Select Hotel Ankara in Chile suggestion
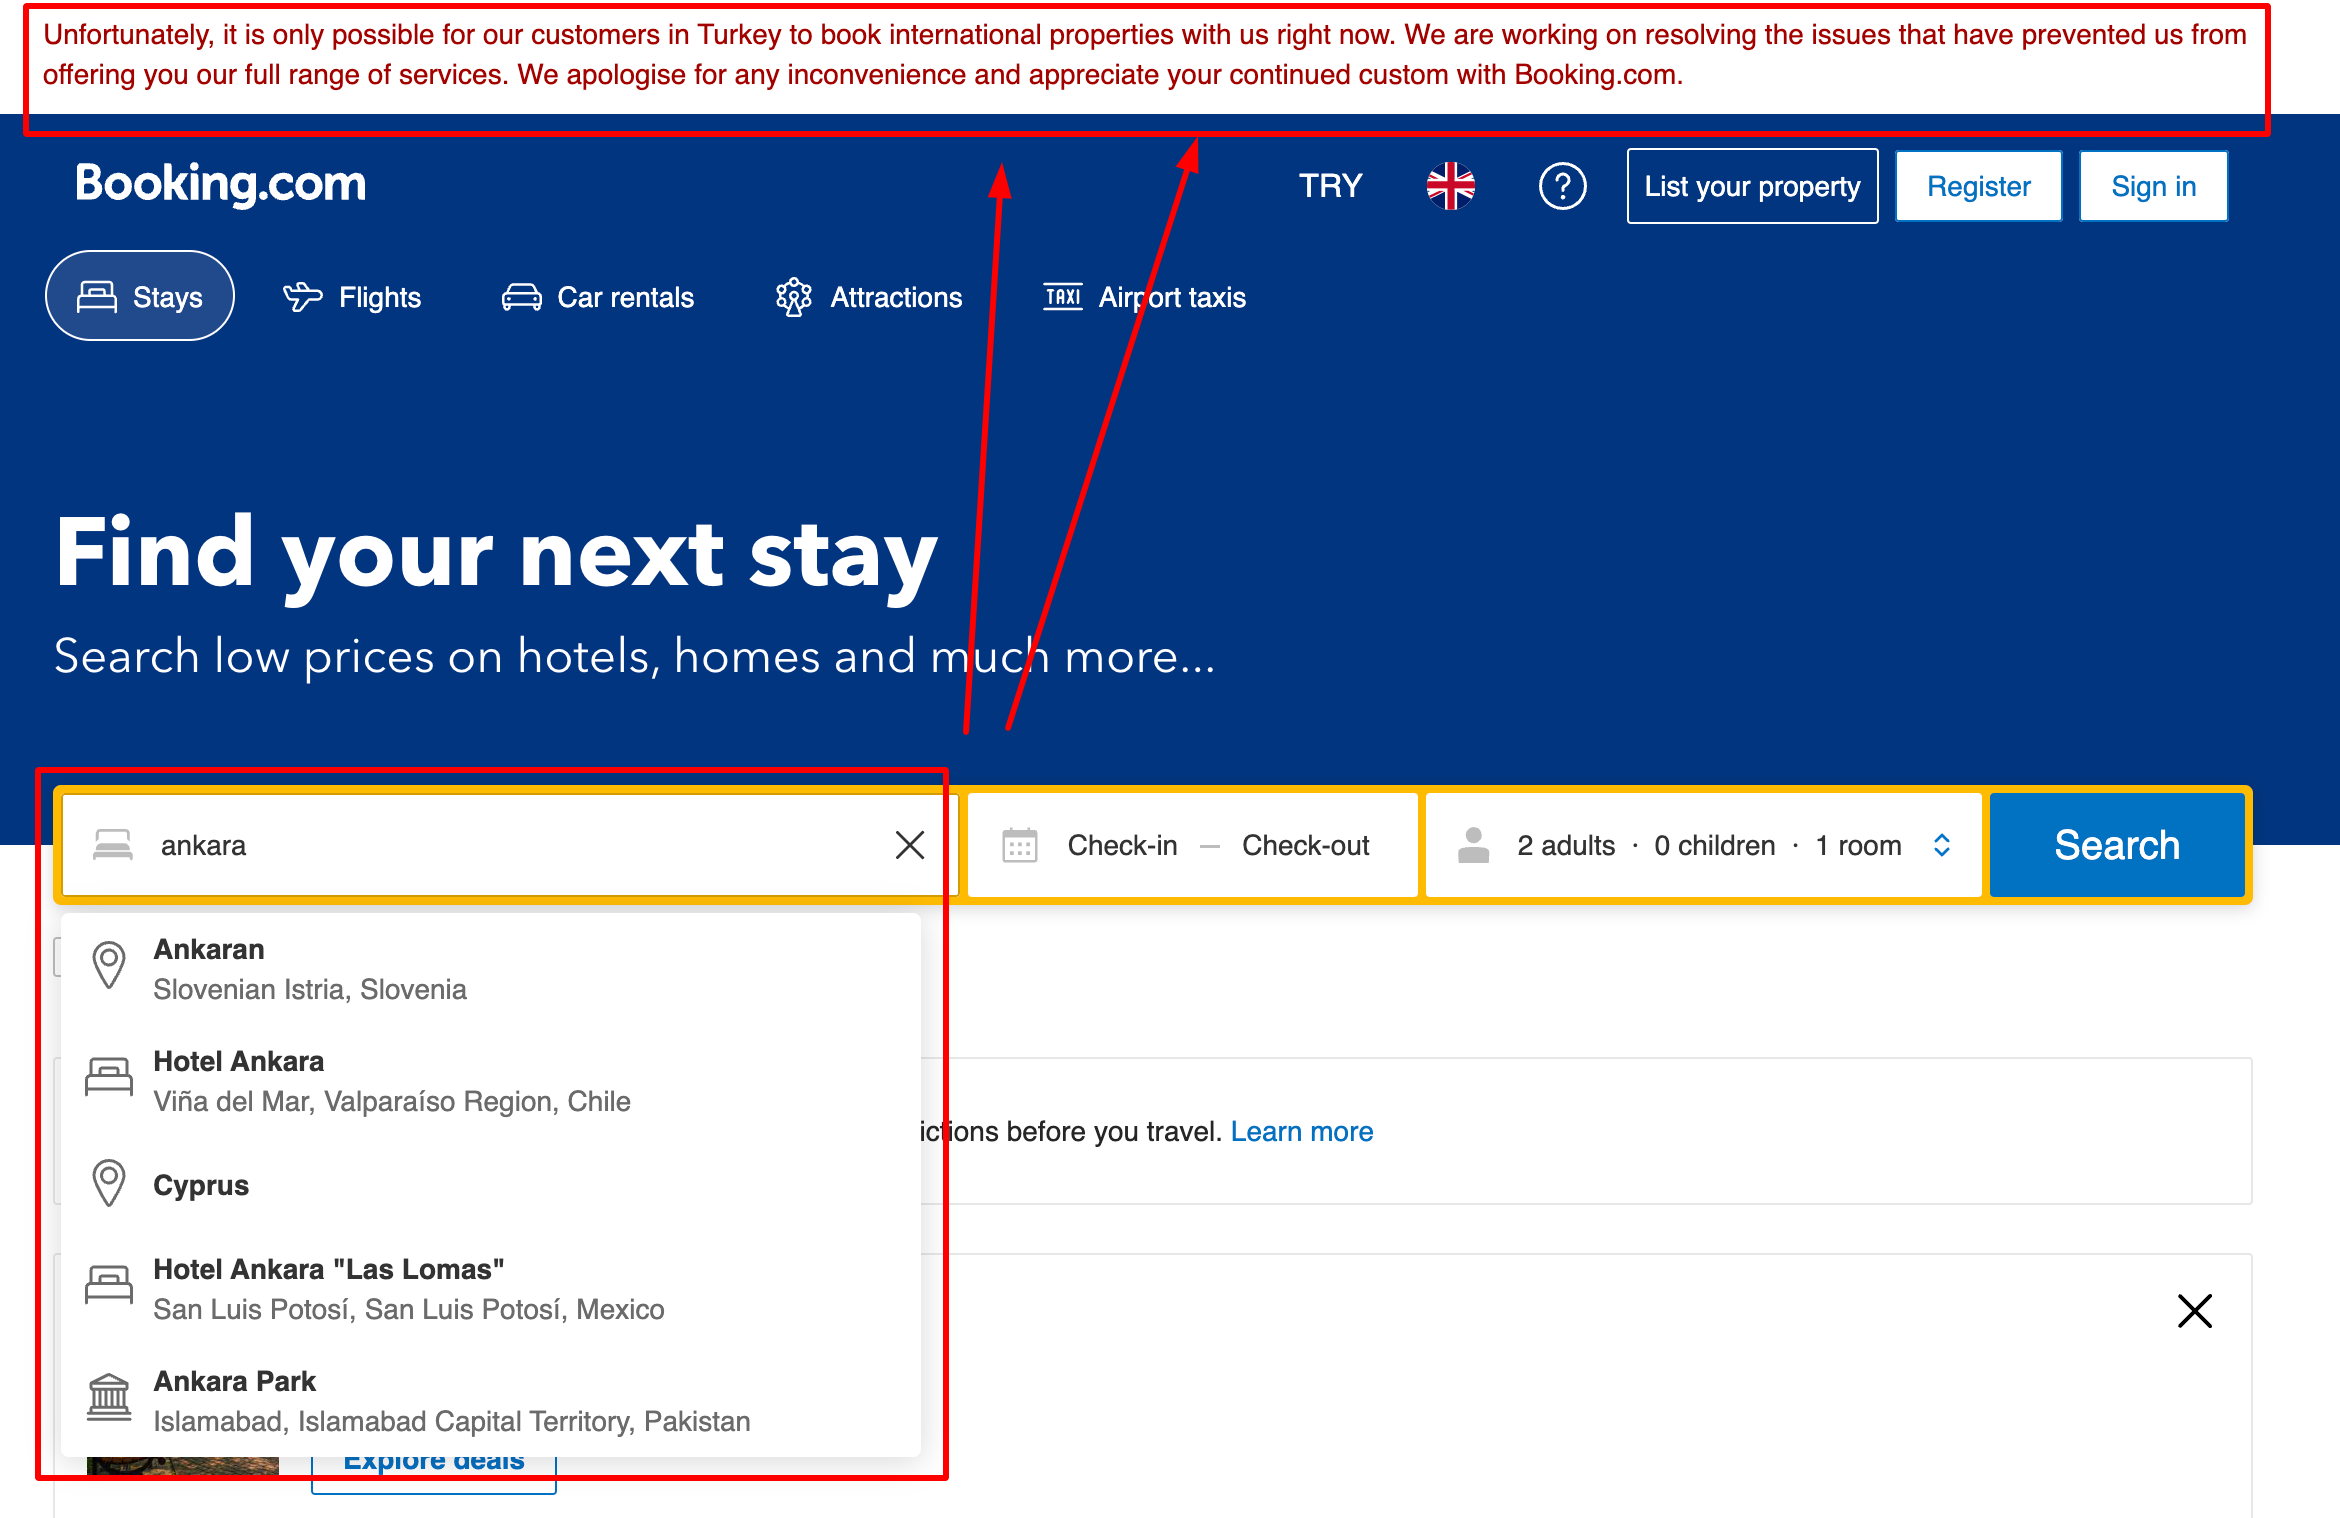The image size is (2340, 1518). pyautogui.click(x=490, y=1081)
